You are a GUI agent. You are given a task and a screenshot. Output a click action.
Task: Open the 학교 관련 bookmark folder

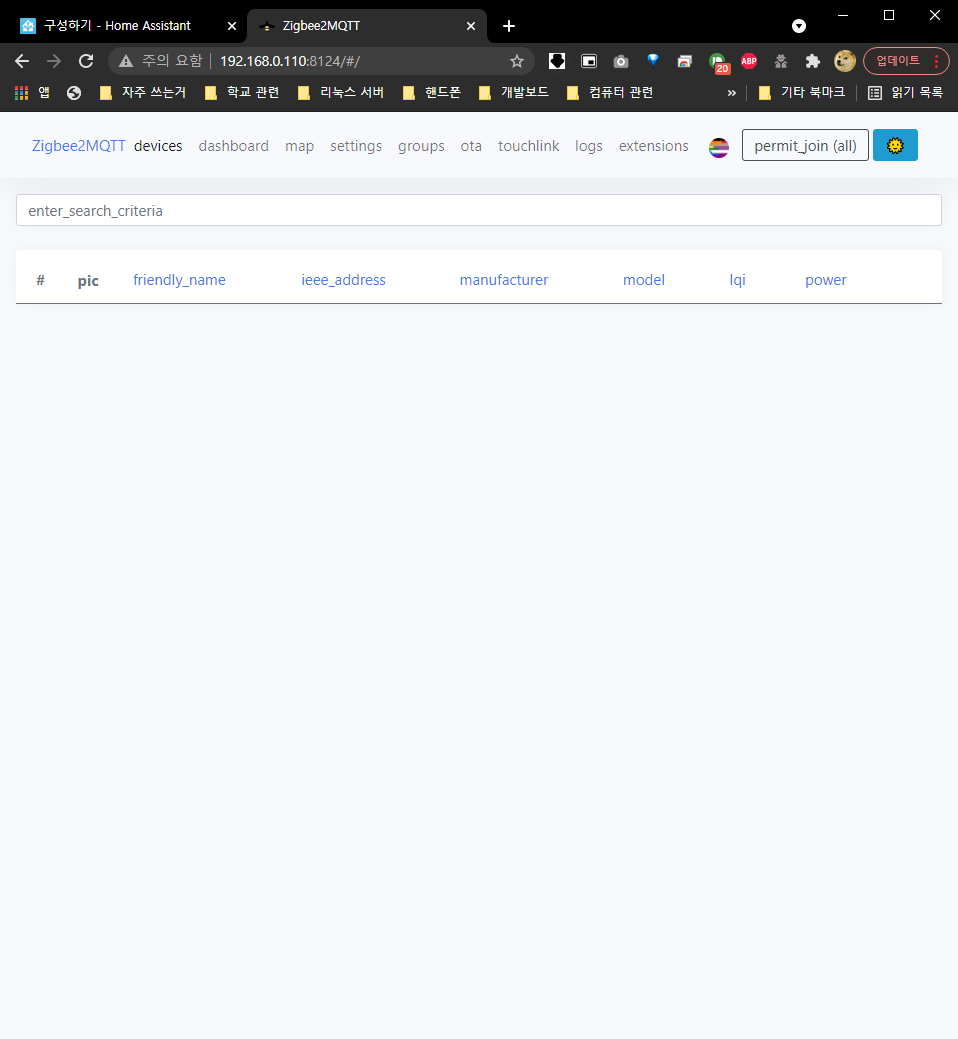(242, 93)
